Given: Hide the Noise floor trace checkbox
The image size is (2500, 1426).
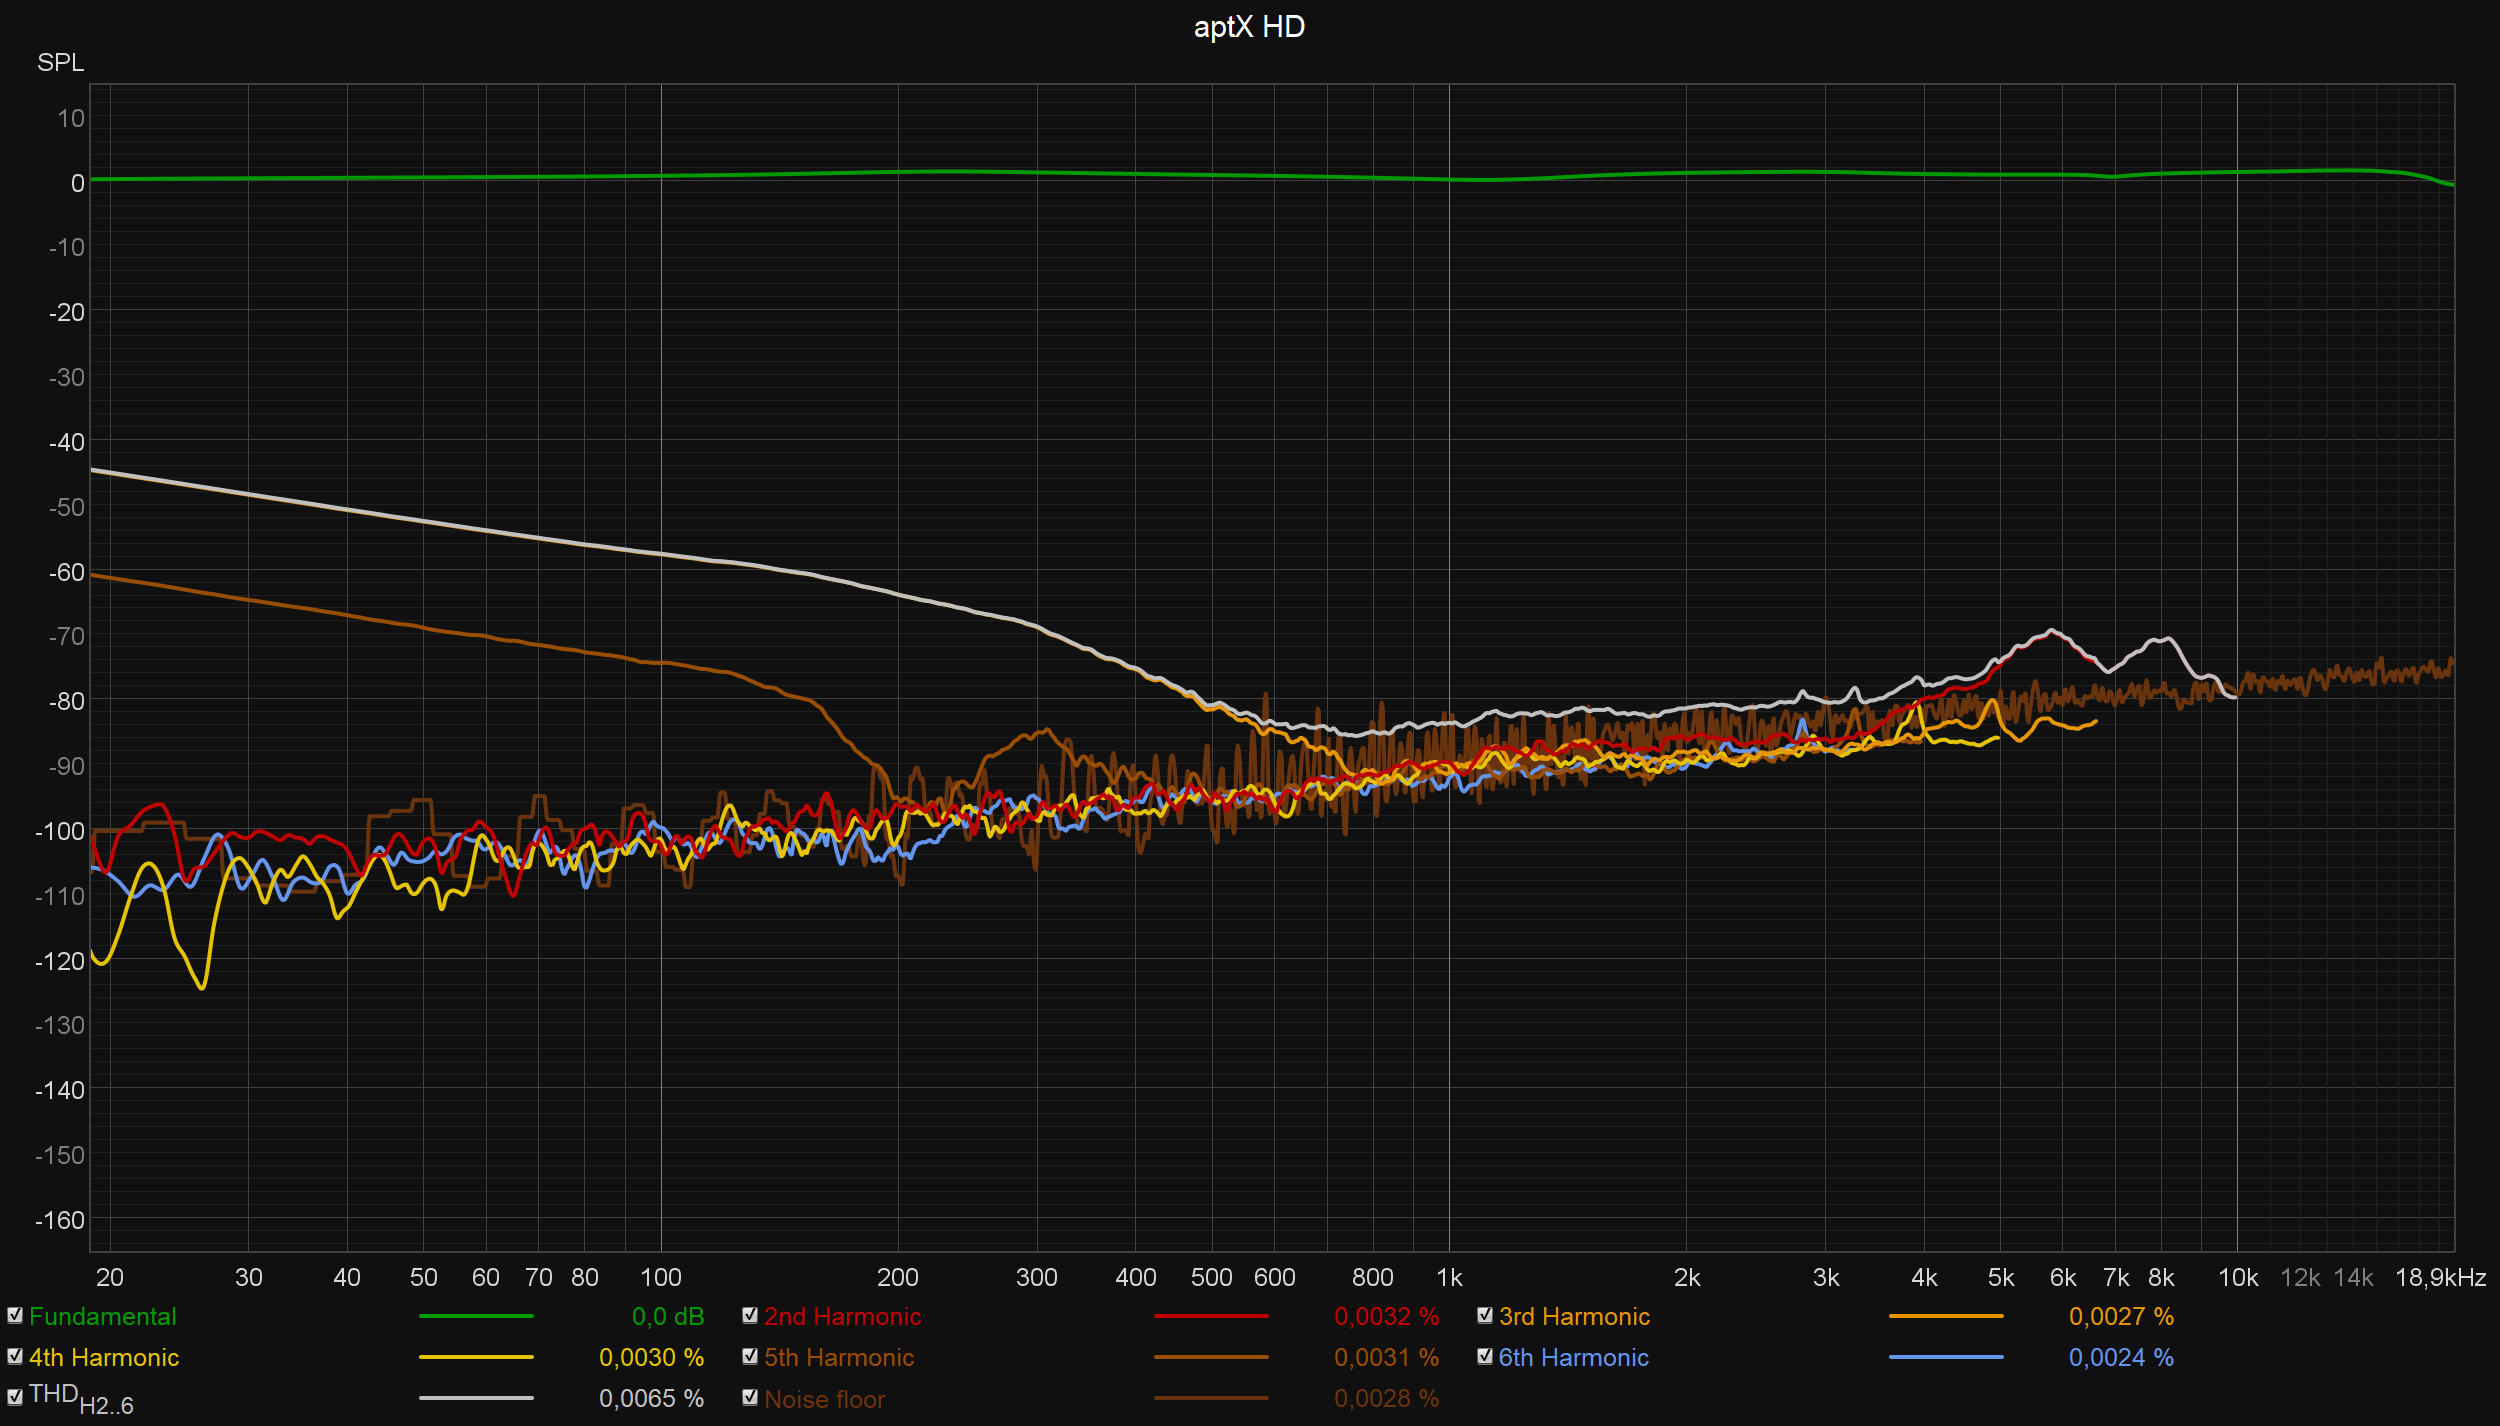Looking at the screenshot, I should coord(750,1398).
